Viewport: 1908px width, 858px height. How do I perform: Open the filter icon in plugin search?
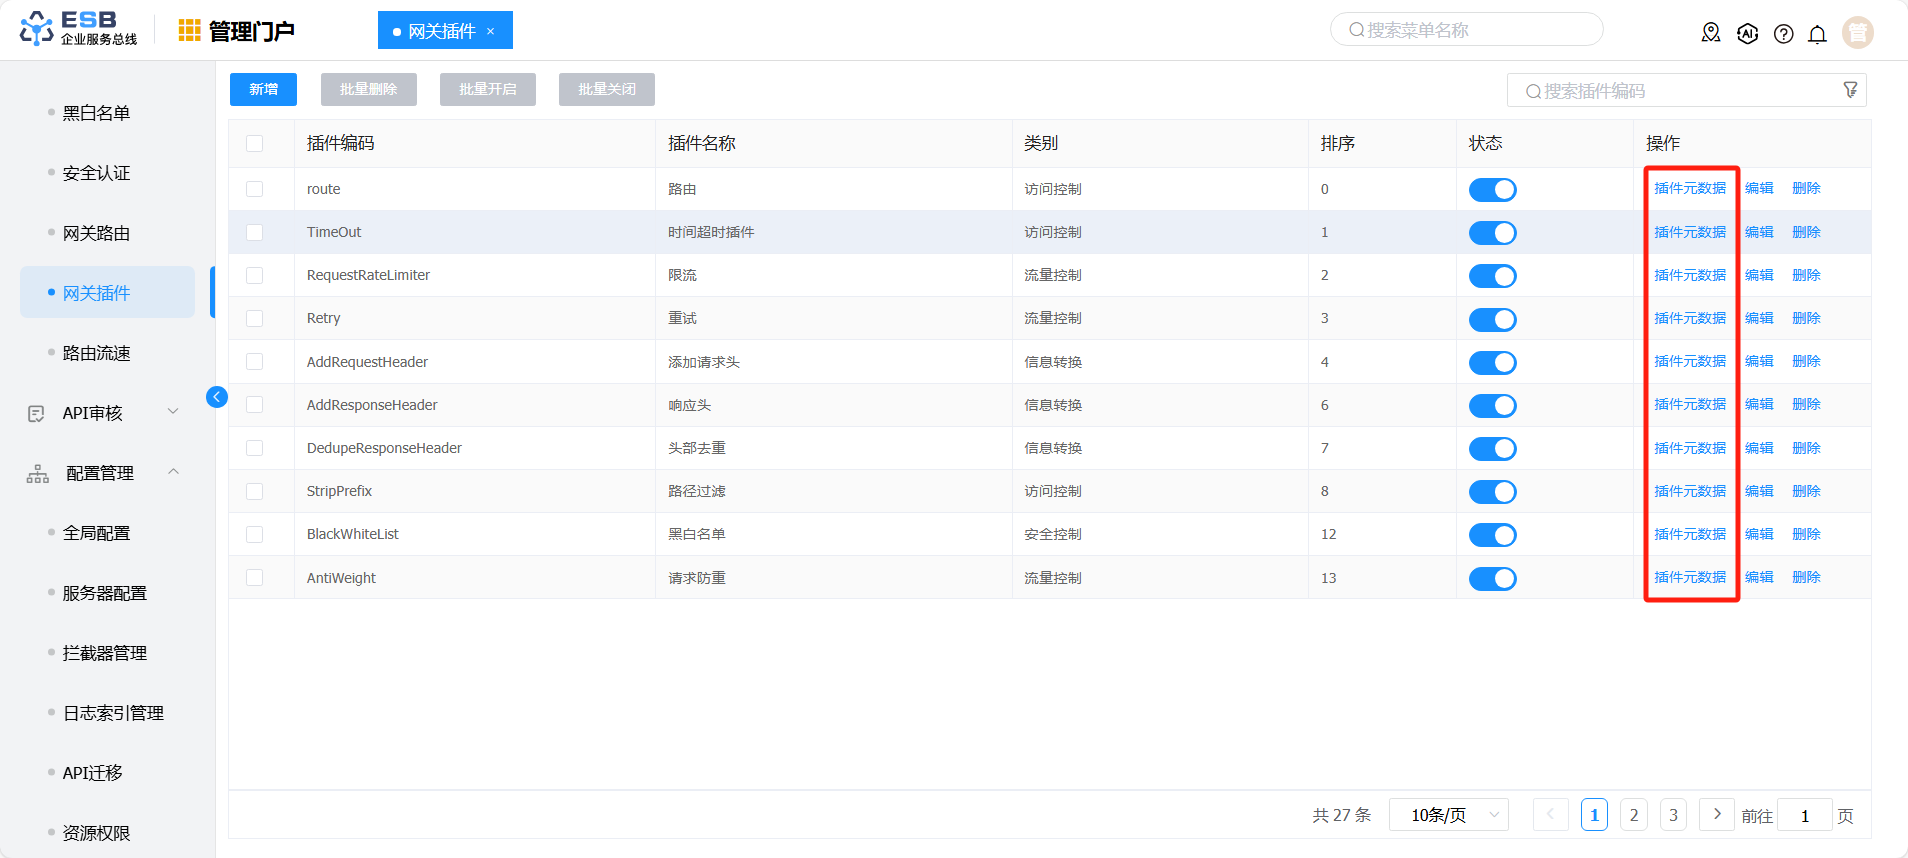tap(1850, 90)
